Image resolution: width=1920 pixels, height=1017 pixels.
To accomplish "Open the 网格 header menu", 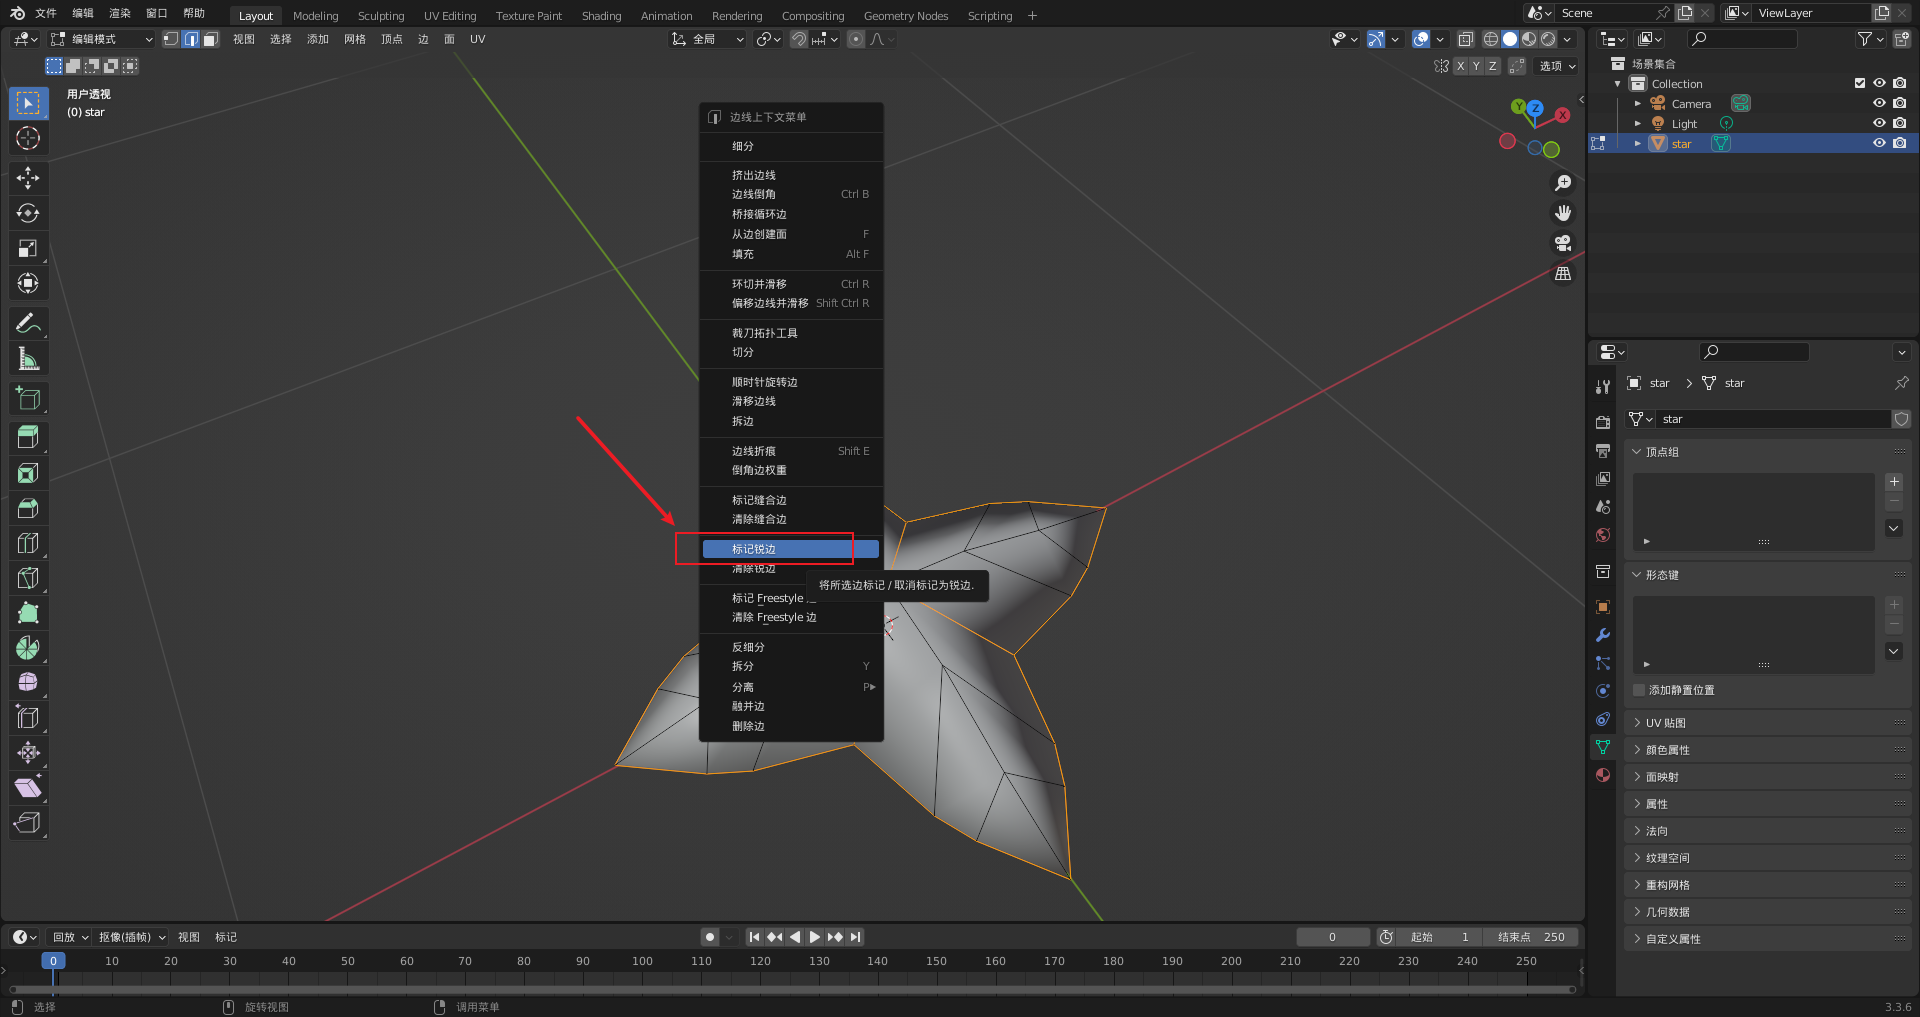I will tap(355, 39).
